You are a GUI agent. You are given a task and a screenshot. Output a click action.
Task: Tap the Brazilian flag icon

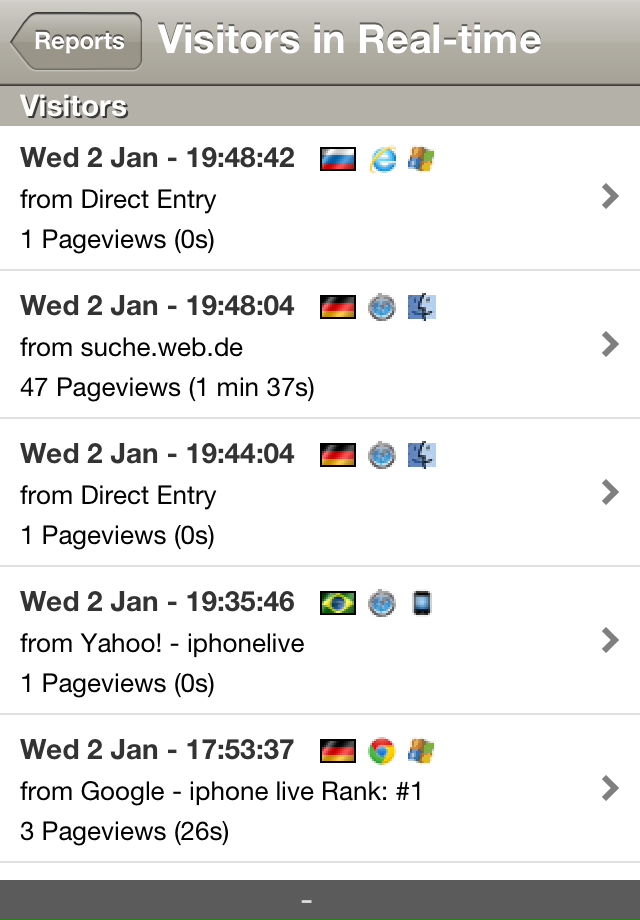338,603
